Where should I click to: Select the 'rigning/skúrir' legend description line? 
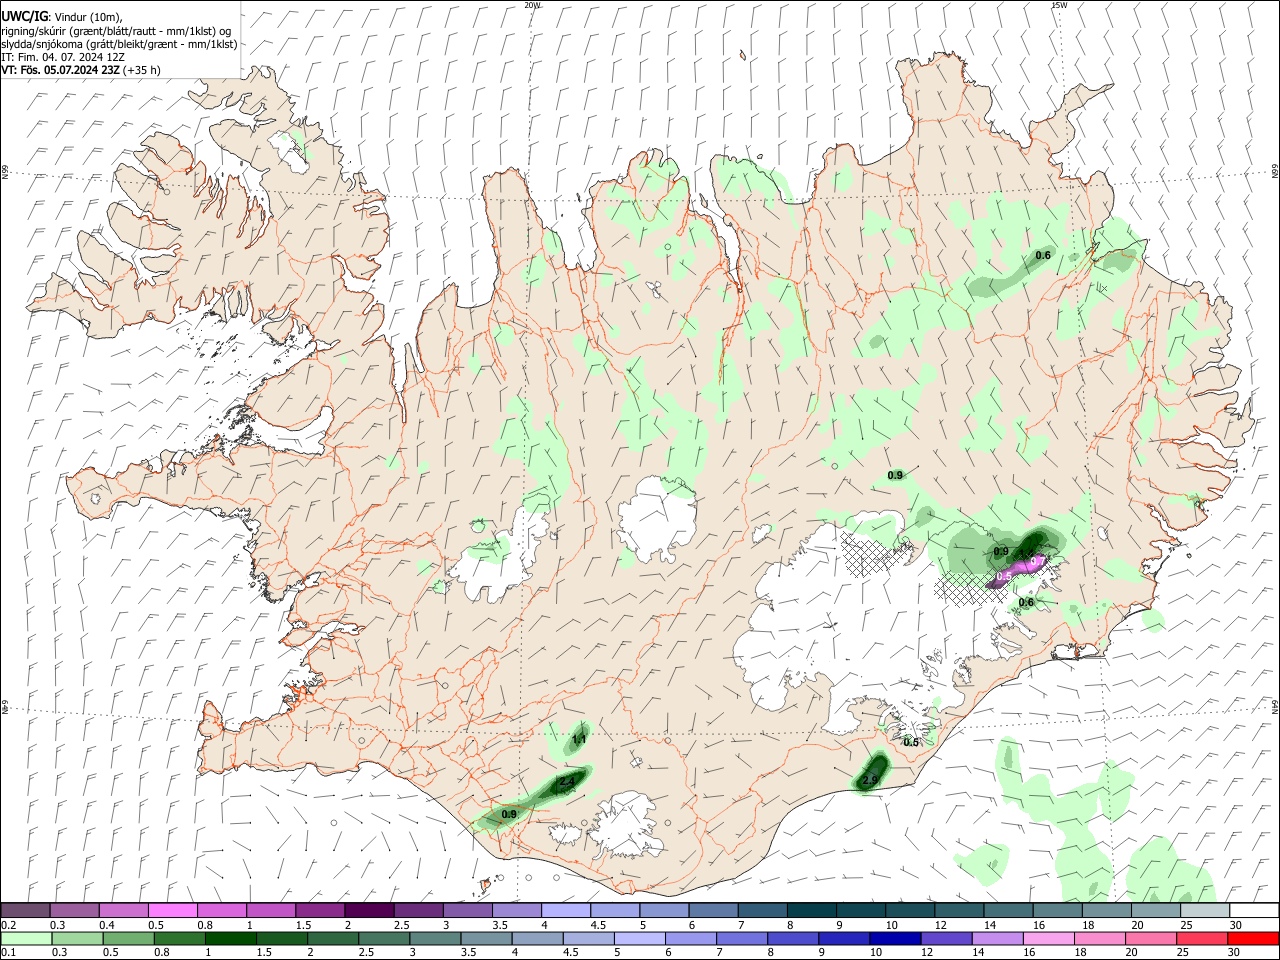pos(116,30)
